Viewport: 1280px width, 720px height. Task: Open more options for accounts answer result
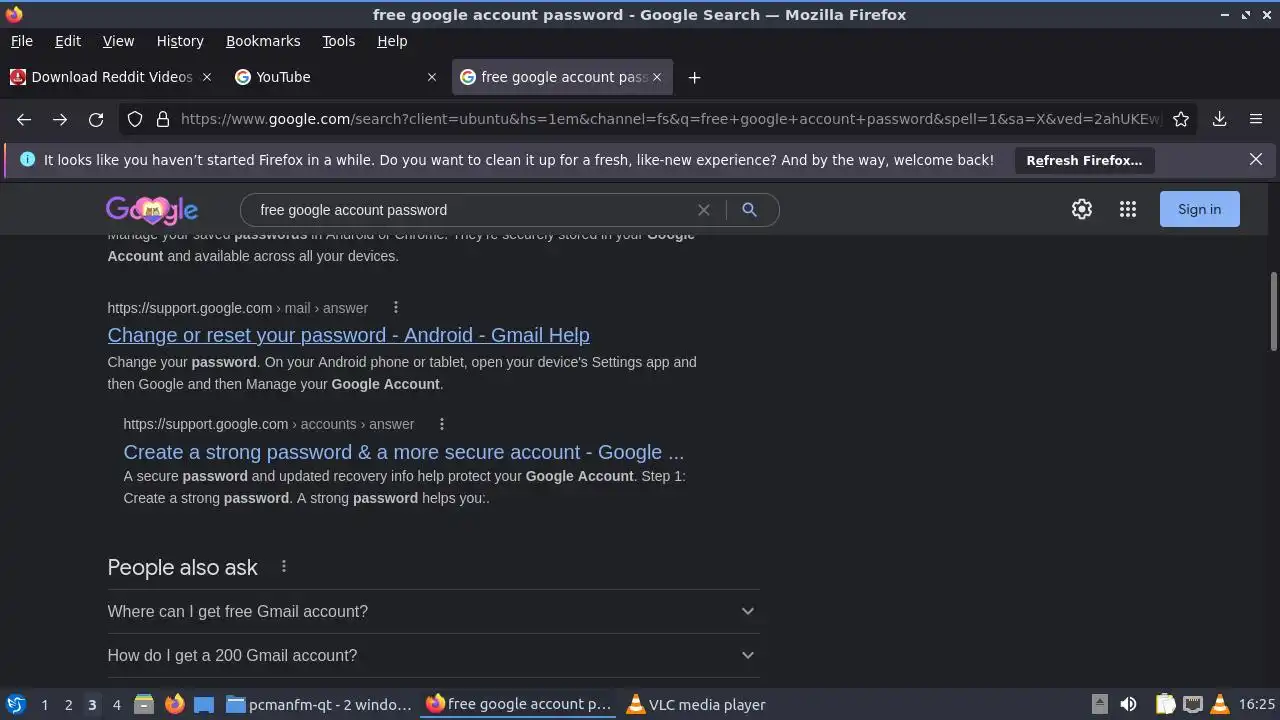point(442,424)
